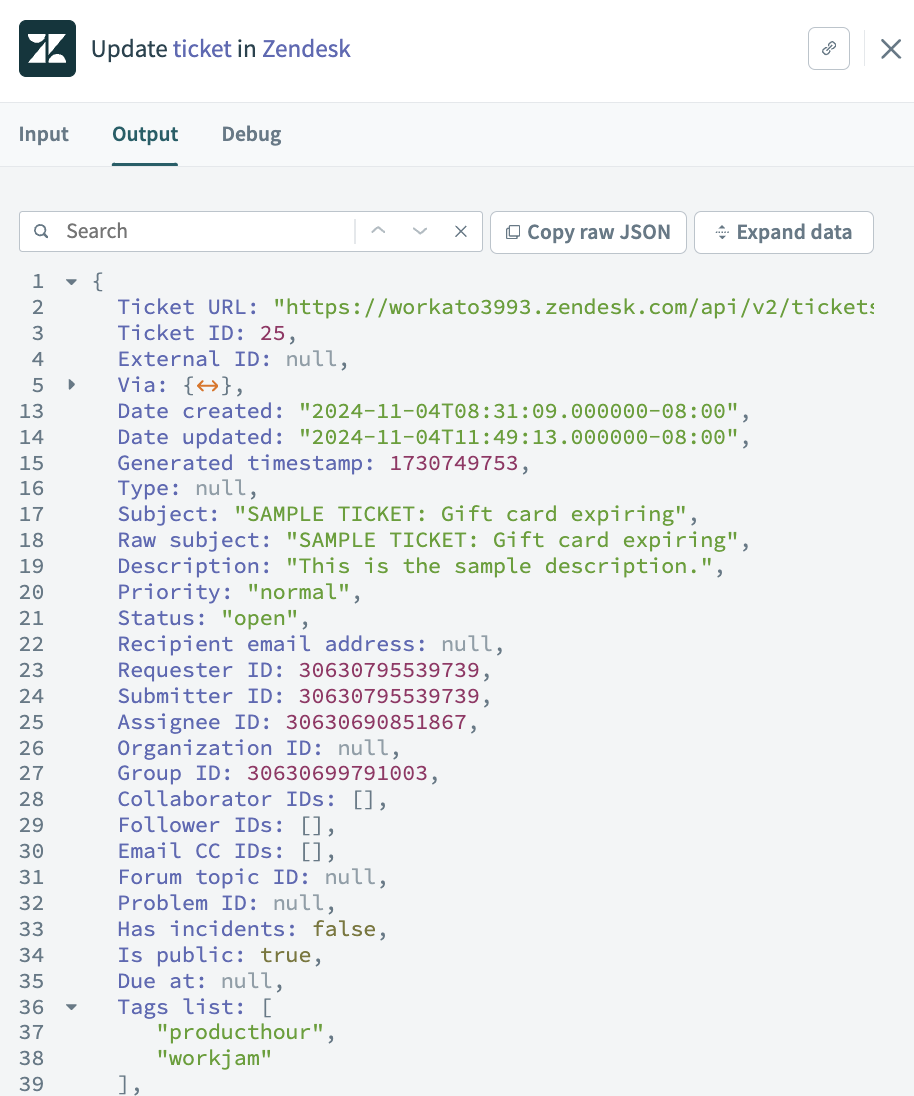Clear the search with the X icon
The height and width of the screenshot is (1096, 914).
(x=460, y=231)
